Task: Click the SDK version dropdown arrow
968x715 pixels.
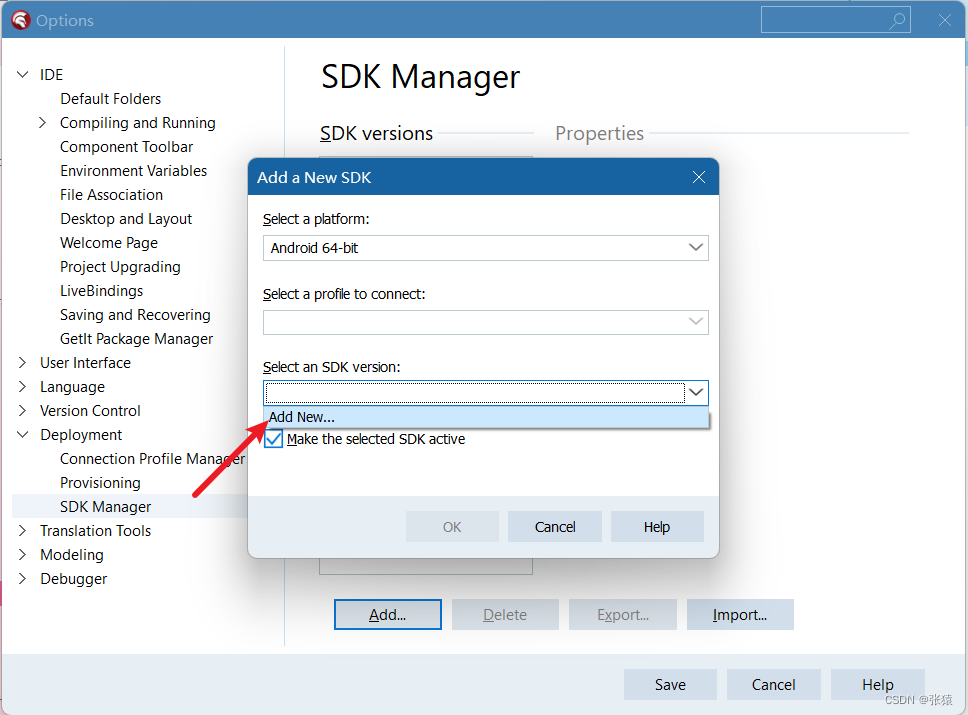Action: coord(696,393)
